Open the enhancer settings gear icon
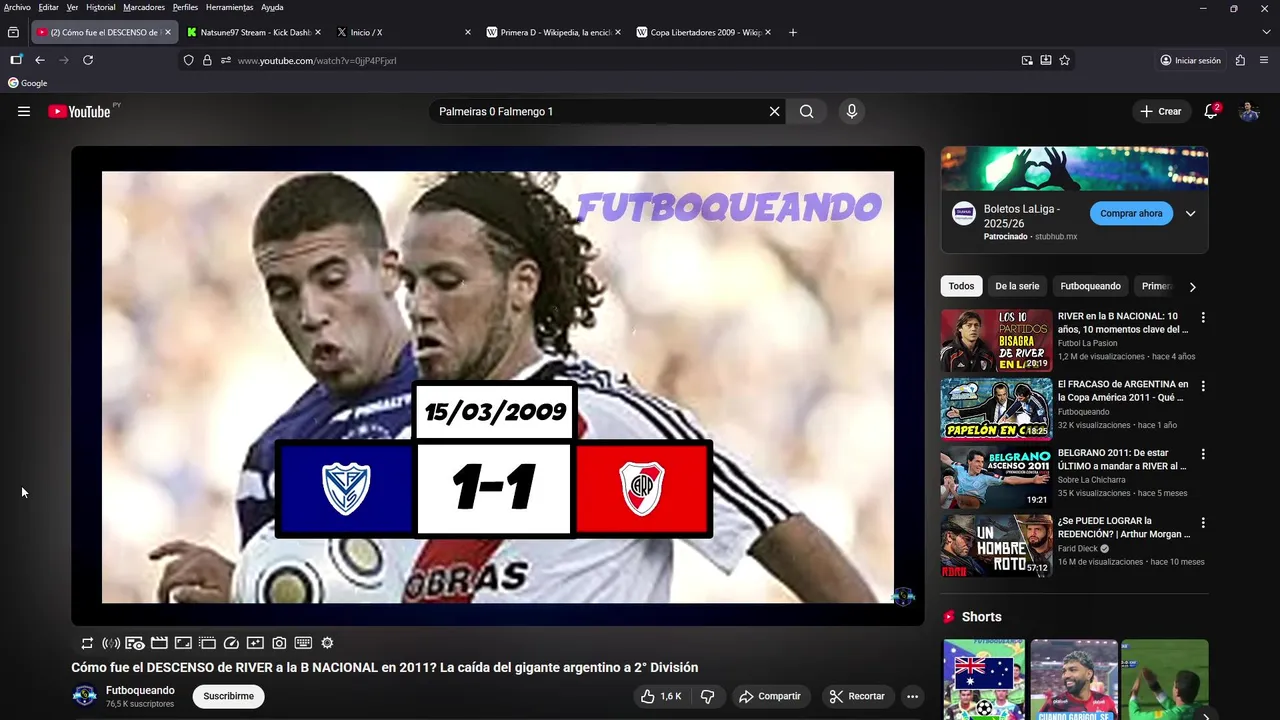 coord(327,643)
